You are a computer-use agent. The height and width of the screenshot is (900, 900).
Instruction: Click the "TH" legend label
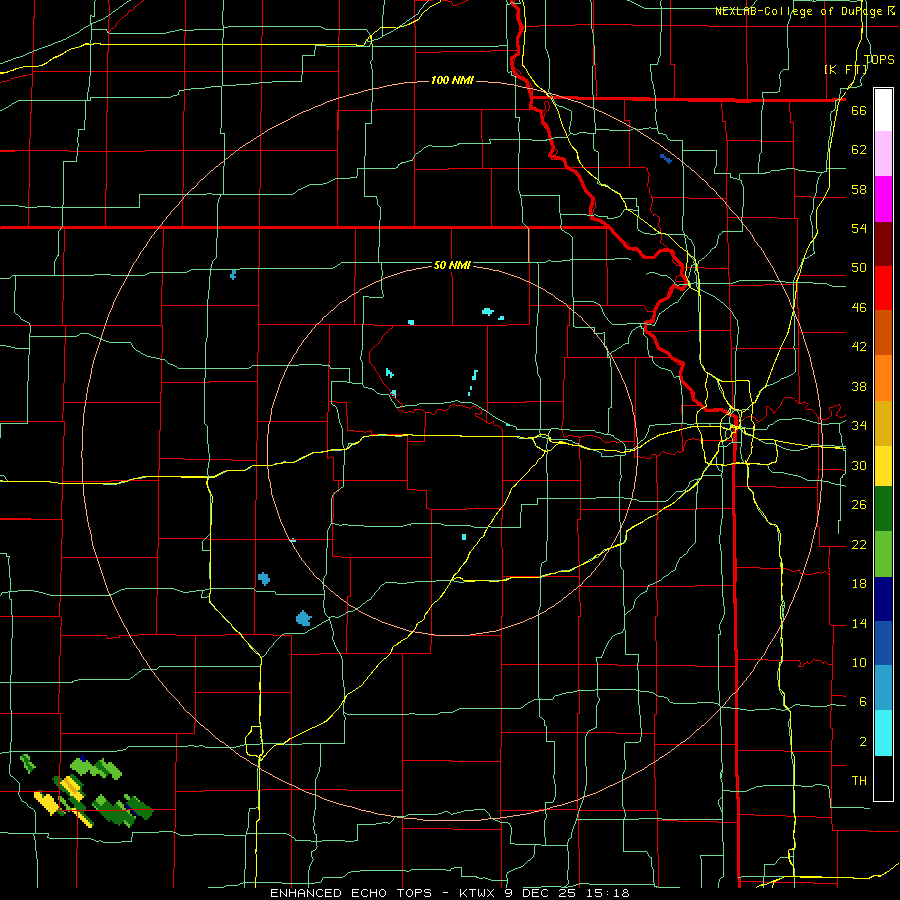[x=859, y=781]
